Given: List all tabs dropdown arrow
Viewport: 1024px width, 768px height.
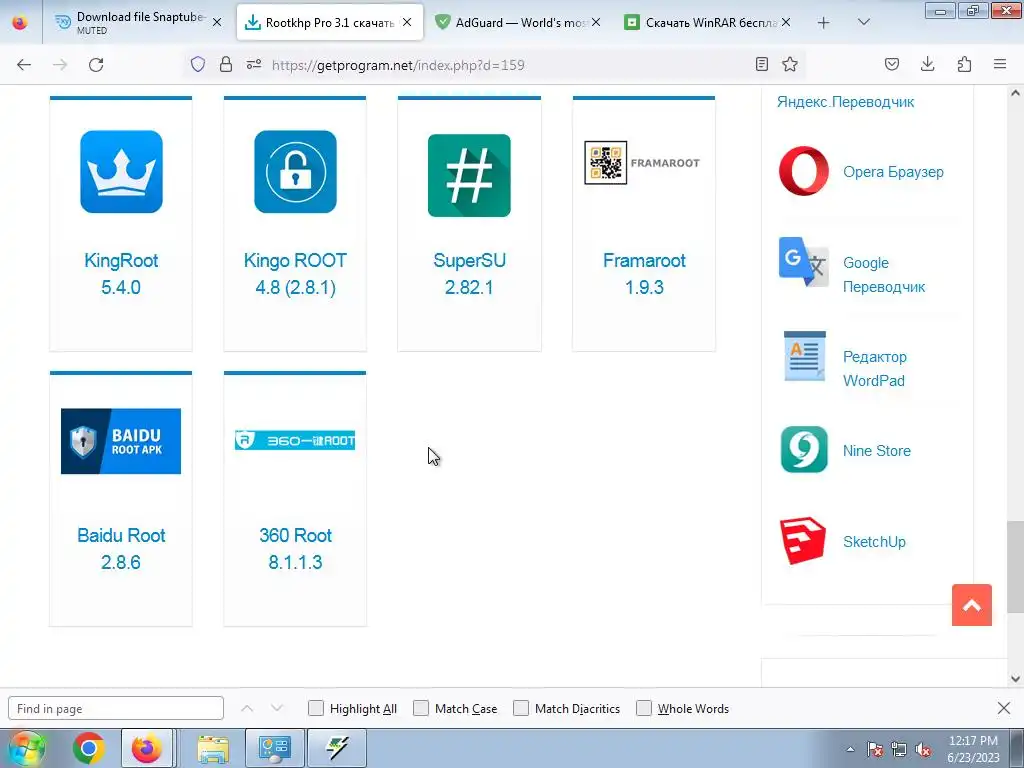Looking at the screenshot, I should 864,23.
